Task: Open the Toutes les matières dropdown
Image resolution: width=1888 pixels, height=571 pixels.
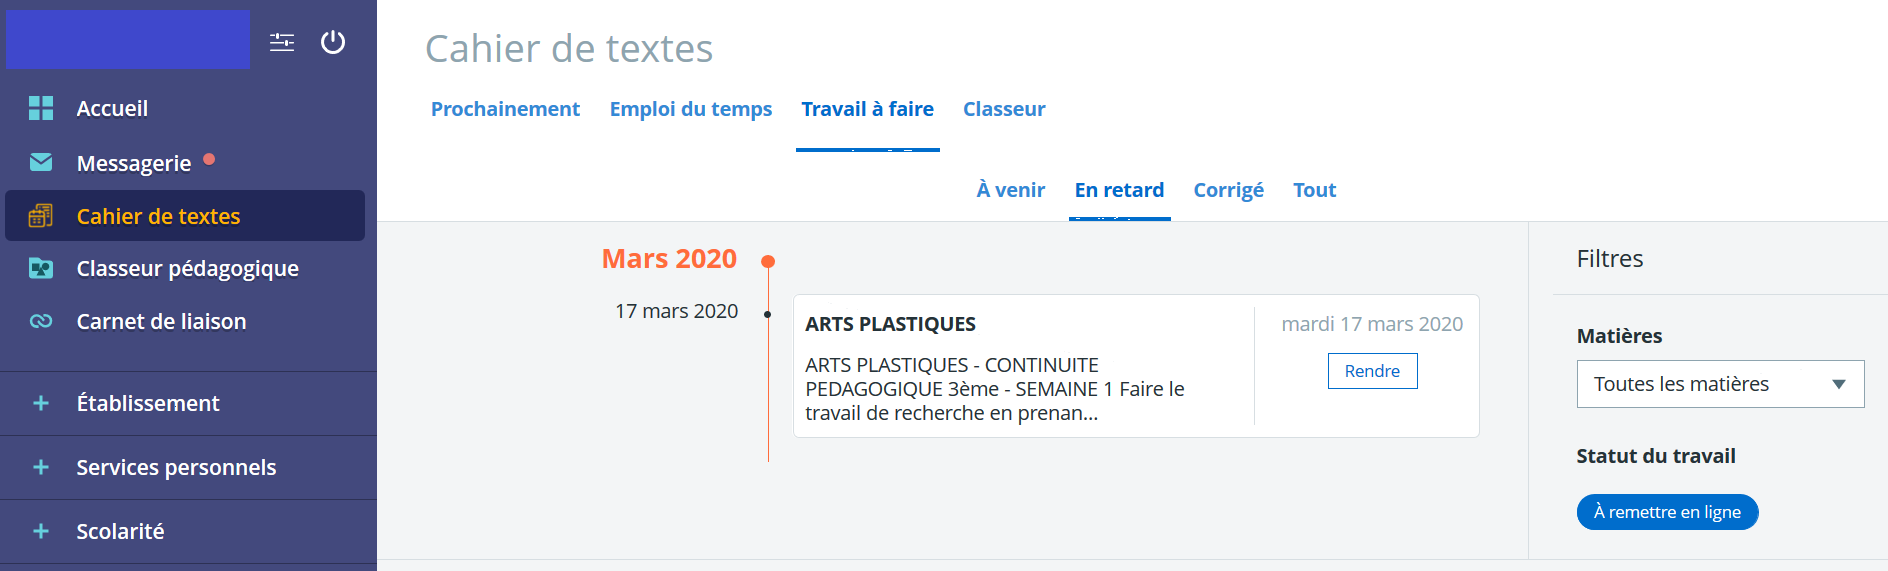Action: 1720,384
